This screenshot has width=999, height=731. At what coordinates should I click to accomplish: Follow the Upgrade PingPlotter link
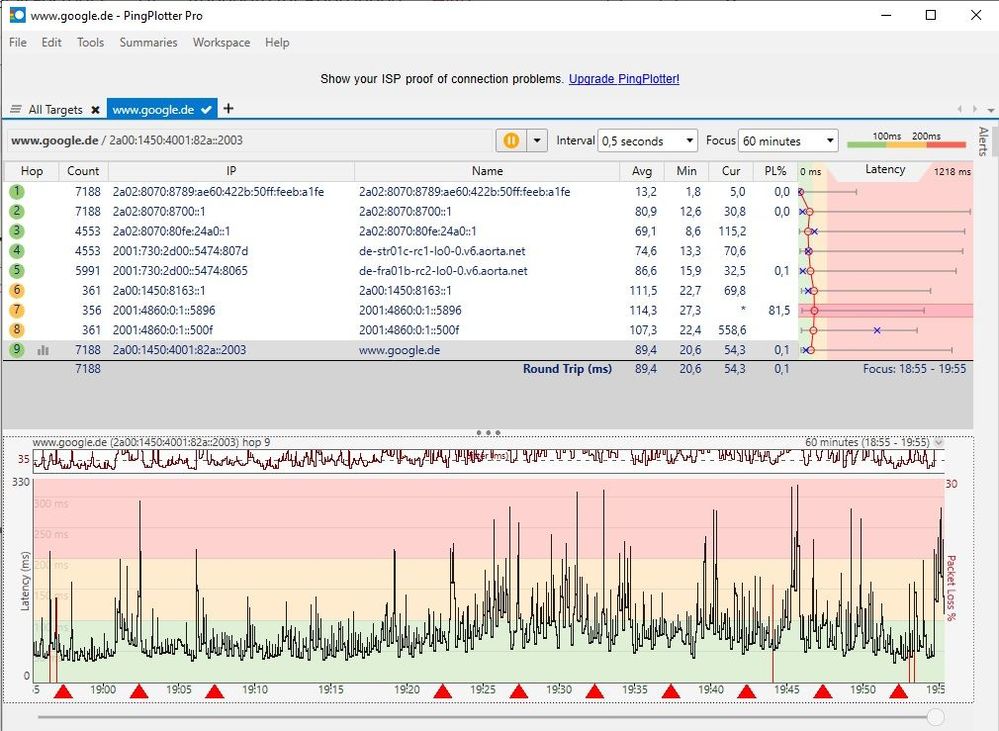tap(624, 79)
